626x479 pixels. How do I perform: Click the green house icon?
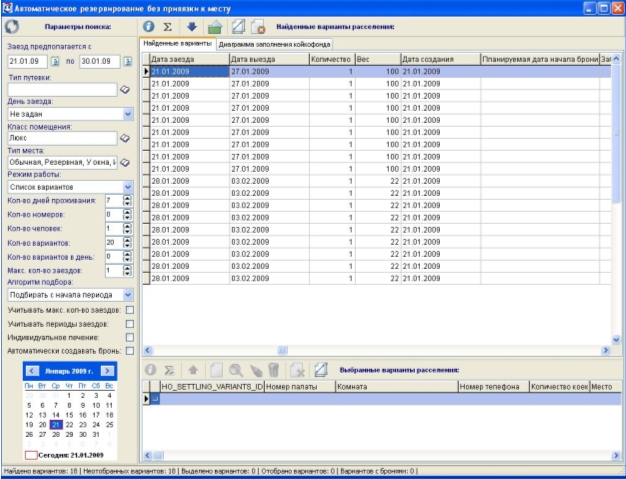pos(215,27)
